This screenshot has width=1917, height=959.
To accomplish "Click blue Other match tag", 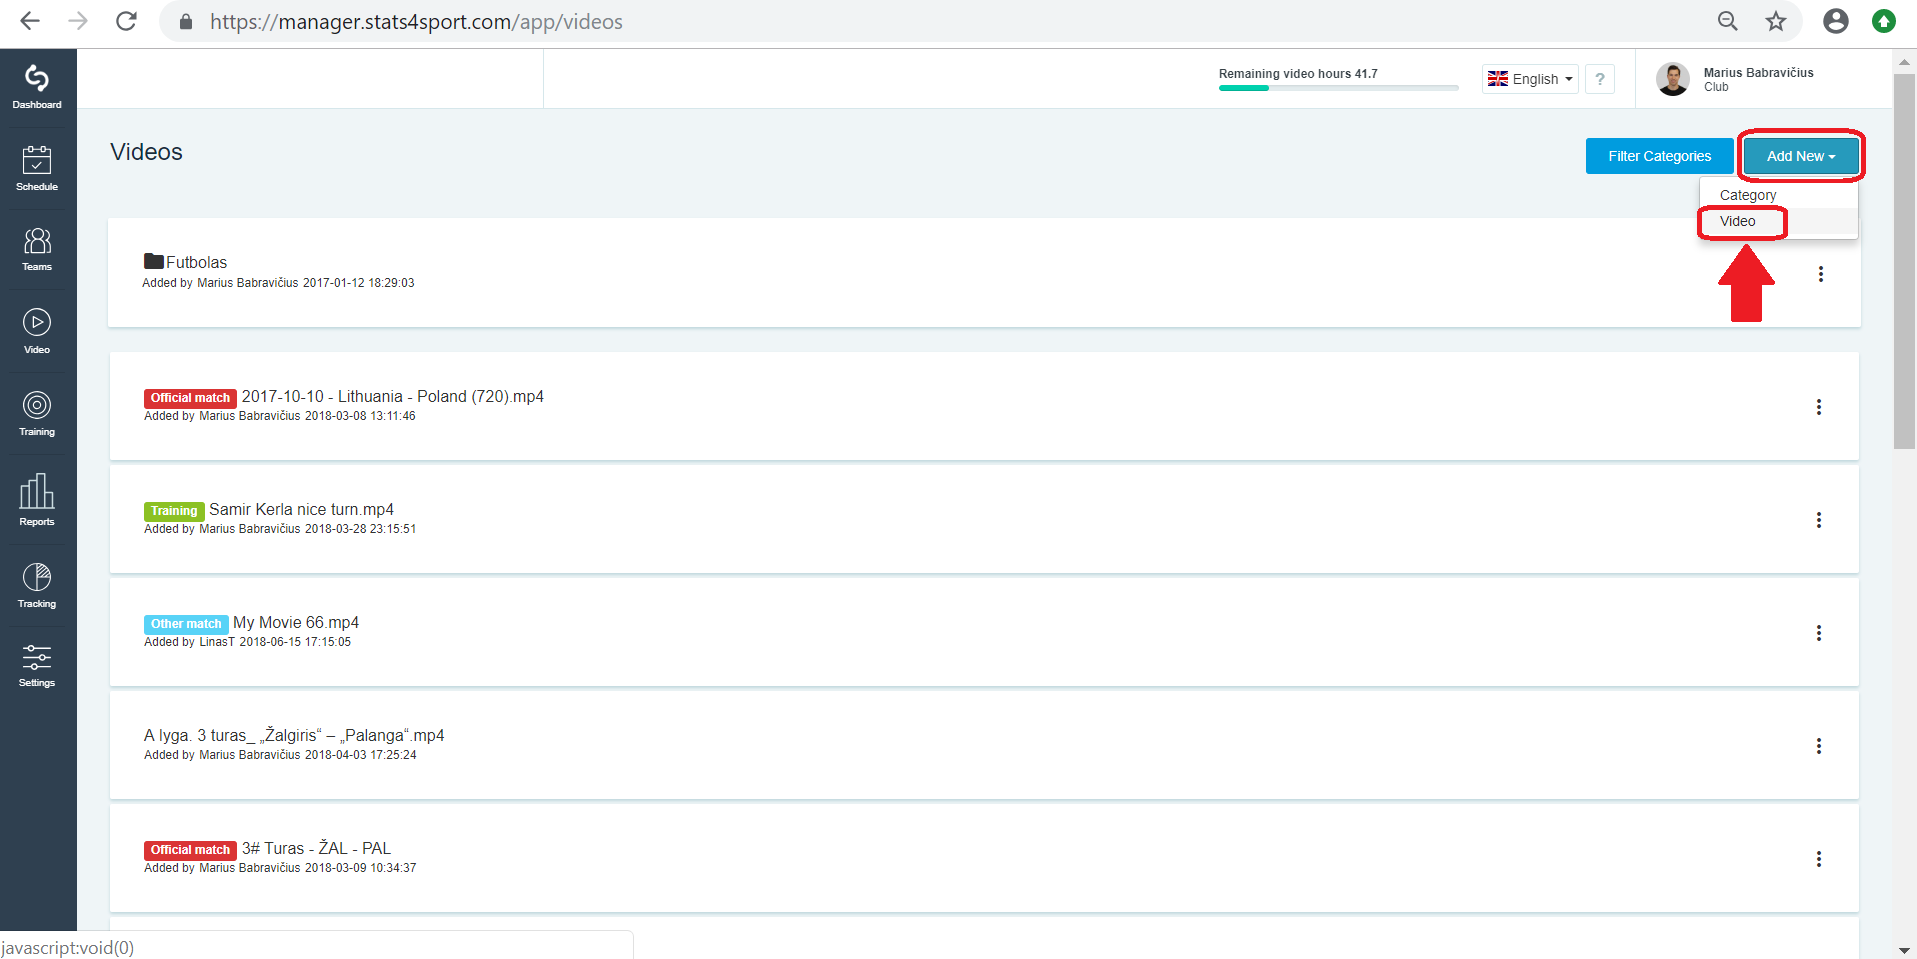I will pyautogui.click(x=186, y=624).
